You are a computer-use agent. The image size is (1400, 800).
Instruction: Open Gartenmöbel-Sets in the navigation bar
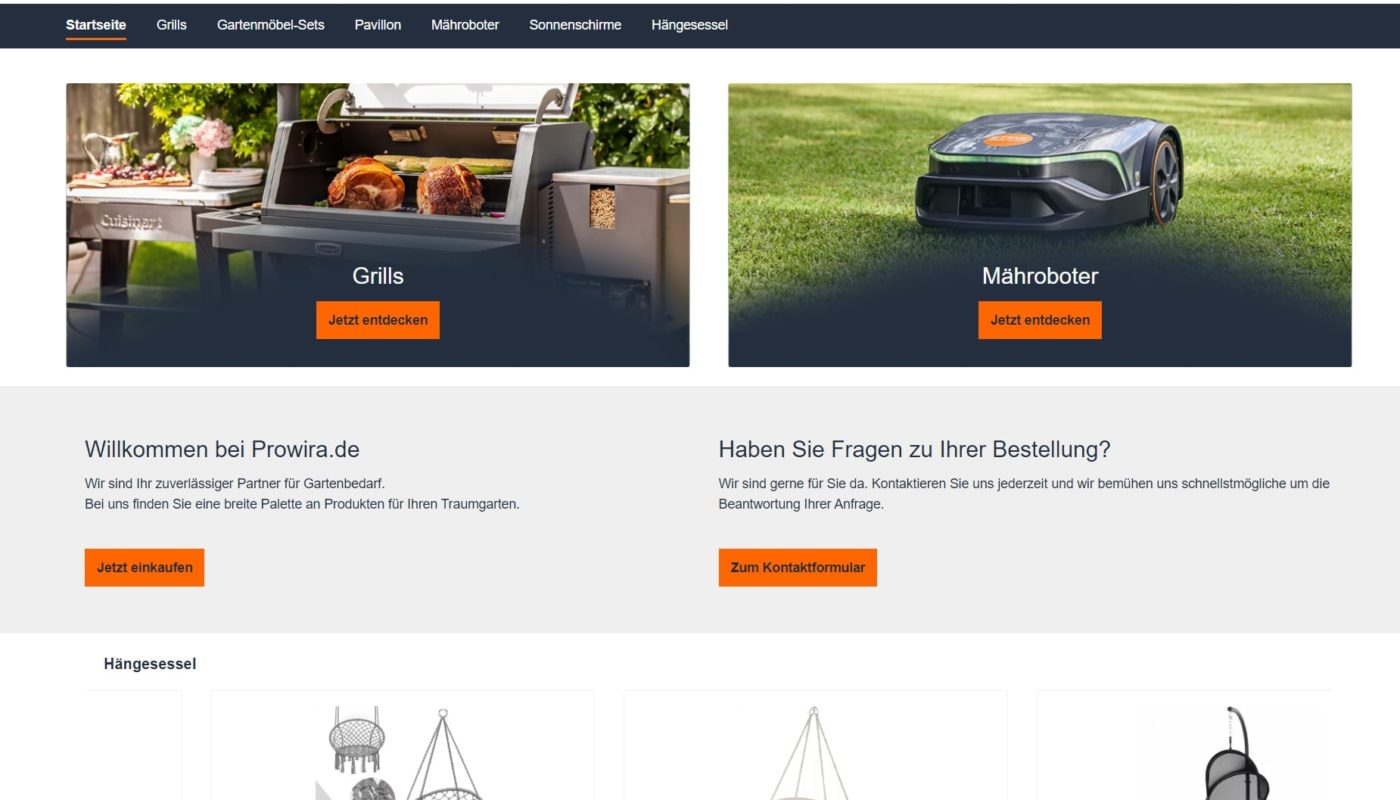click(x=270, y=25)
